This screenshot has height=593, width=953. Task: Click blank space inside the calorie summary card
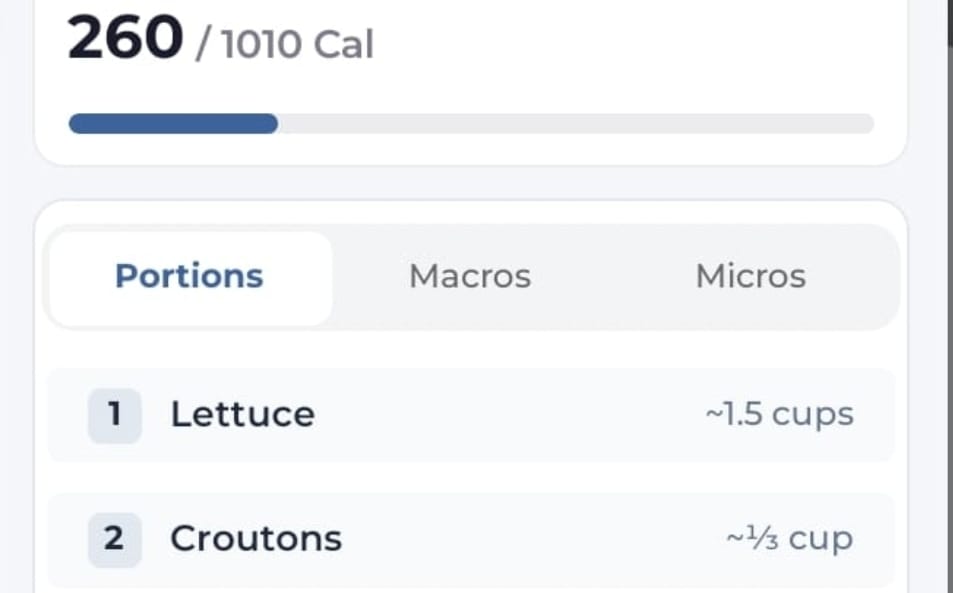(638, 55)
